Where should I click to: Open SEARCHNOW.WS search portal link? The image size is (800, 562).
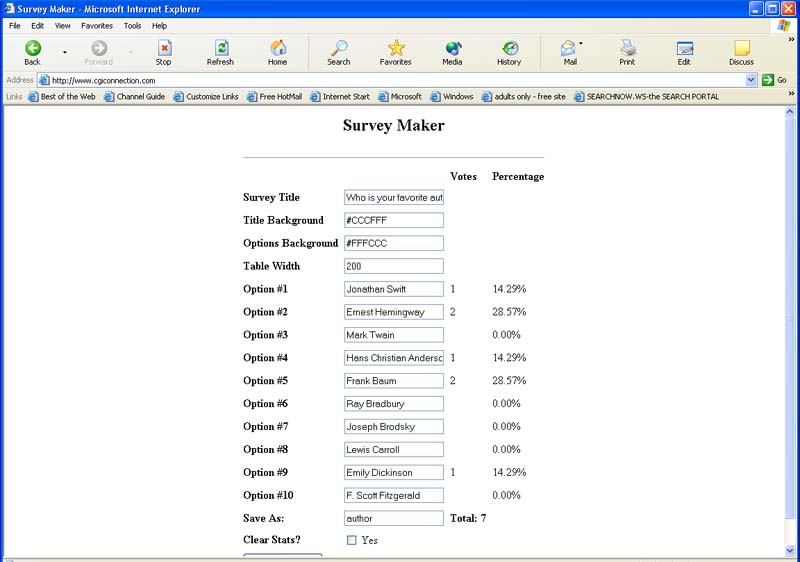click(646, 96)
